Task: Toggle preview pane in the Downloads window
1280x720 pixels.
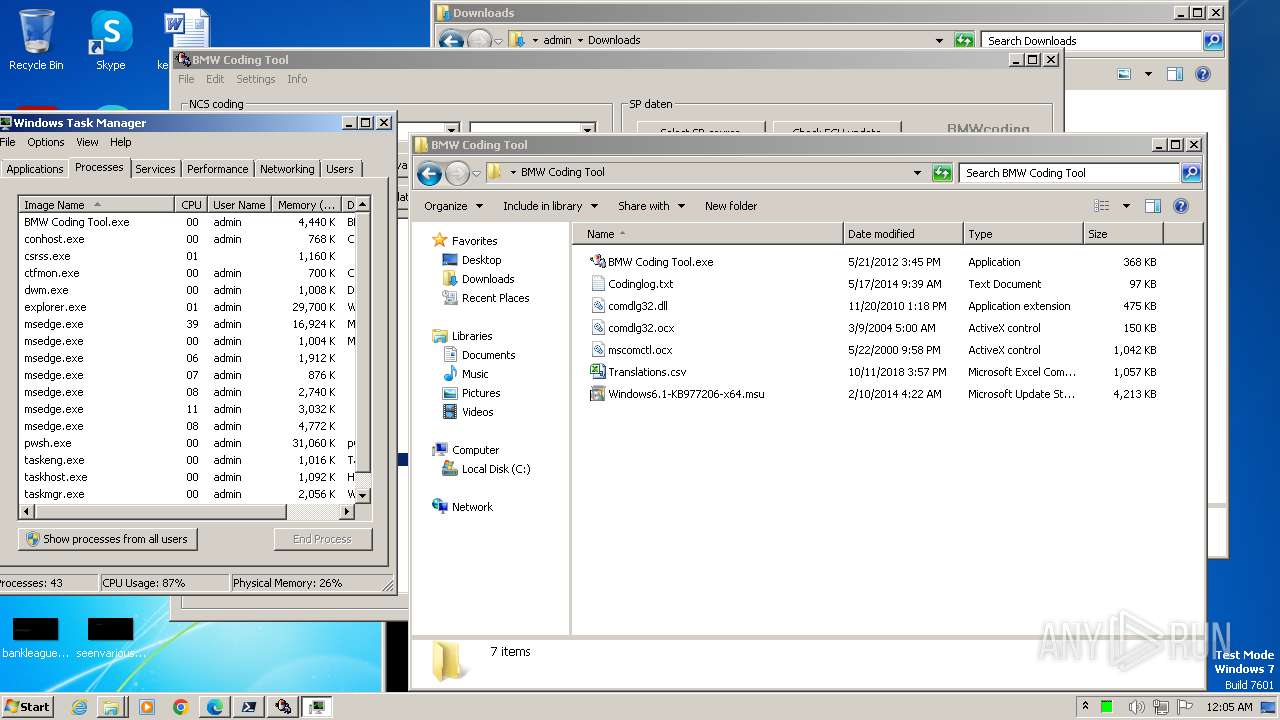Action: (x=1175, y=74)
